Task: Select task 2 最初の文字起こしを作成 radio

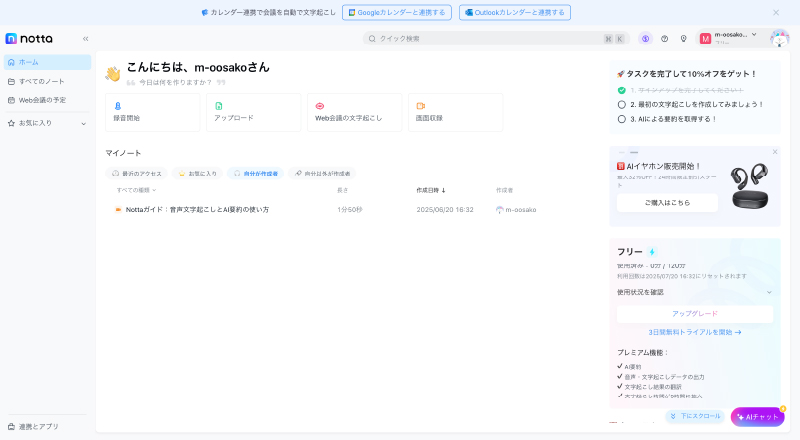Action: (621, 105)
